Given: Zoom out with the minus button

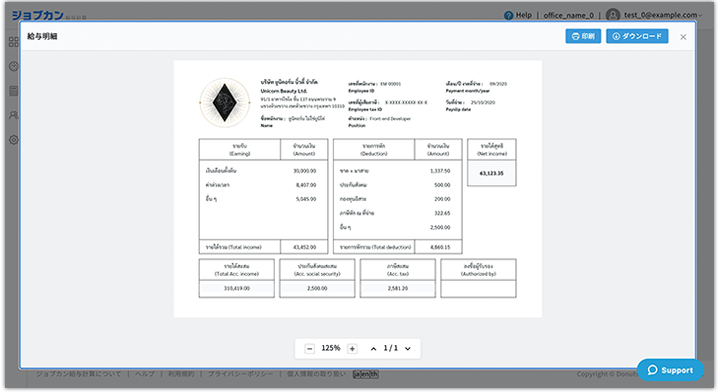Looking at the screenshot, I should [x=309, y=348].
